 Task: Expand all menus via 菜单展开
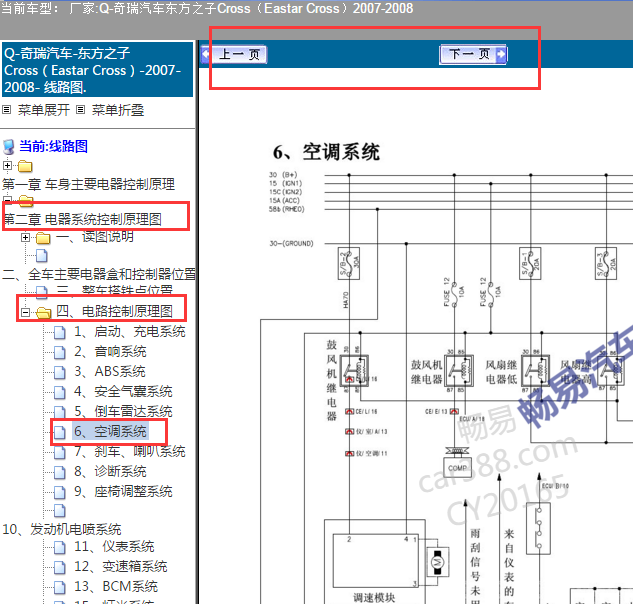pos(44,110)
